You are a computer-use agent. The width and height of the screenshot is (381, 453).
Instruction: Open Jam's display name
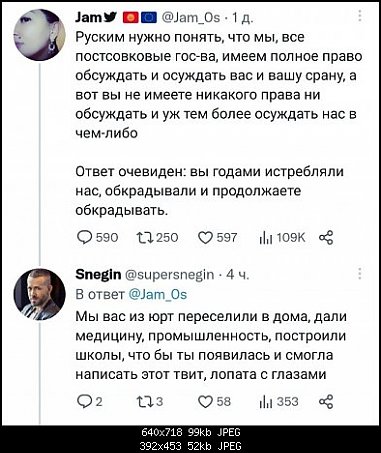point(91,17)
